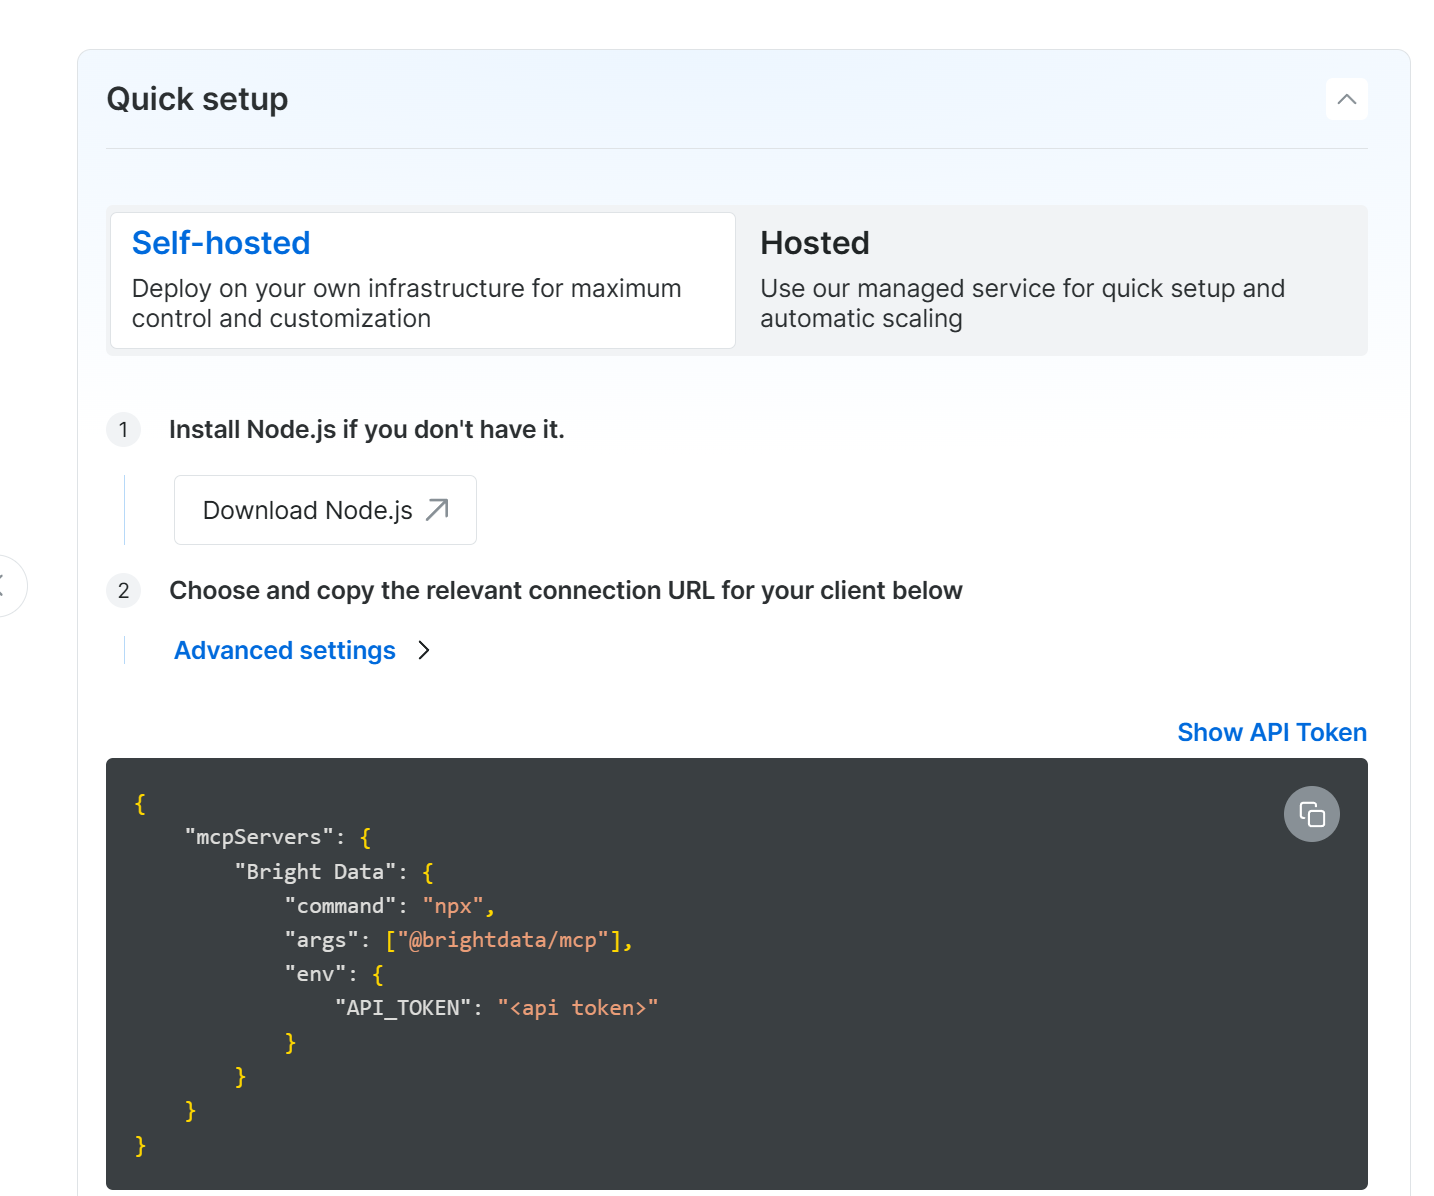Click the left-edge sidebar arrow button

[x=6, y=585]
